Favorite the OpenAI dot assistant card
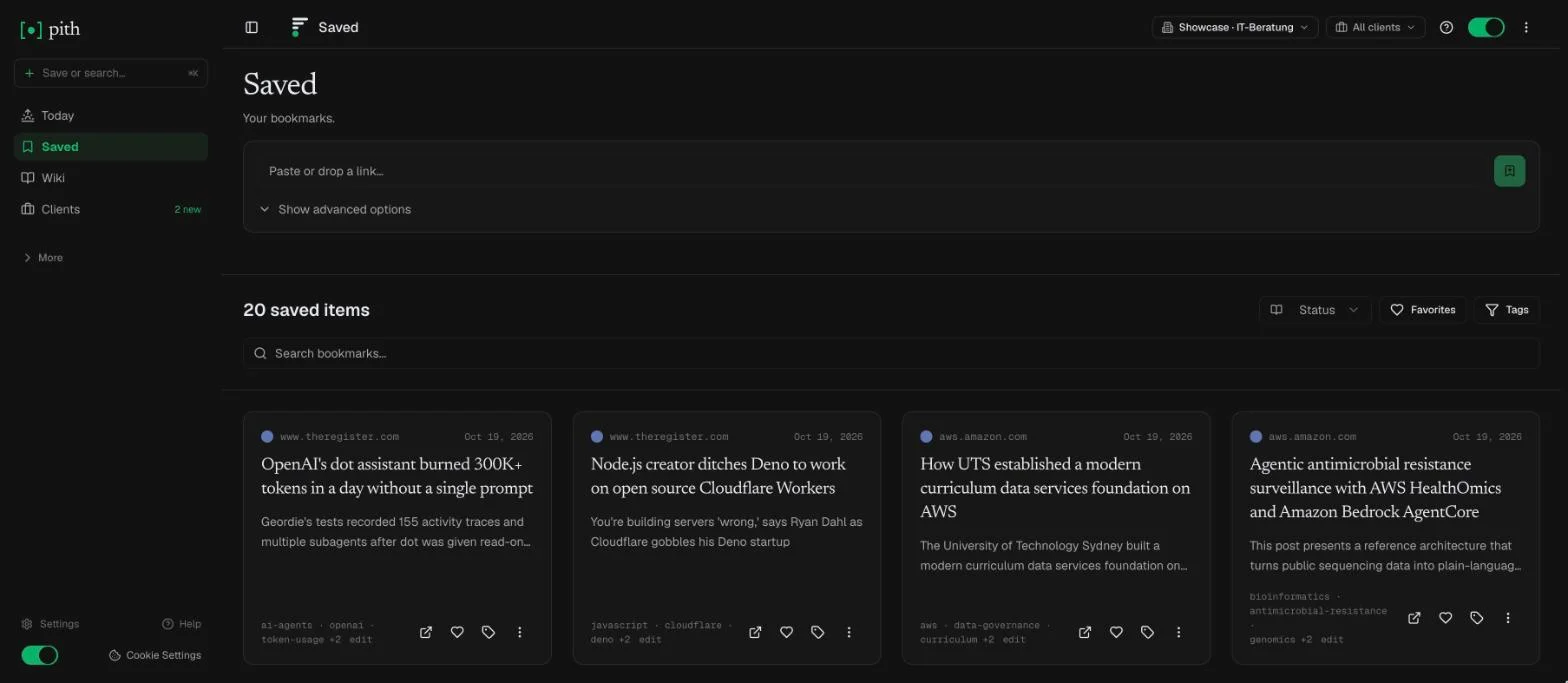Viewport: 1568px width, 683px height. (457, 632)
